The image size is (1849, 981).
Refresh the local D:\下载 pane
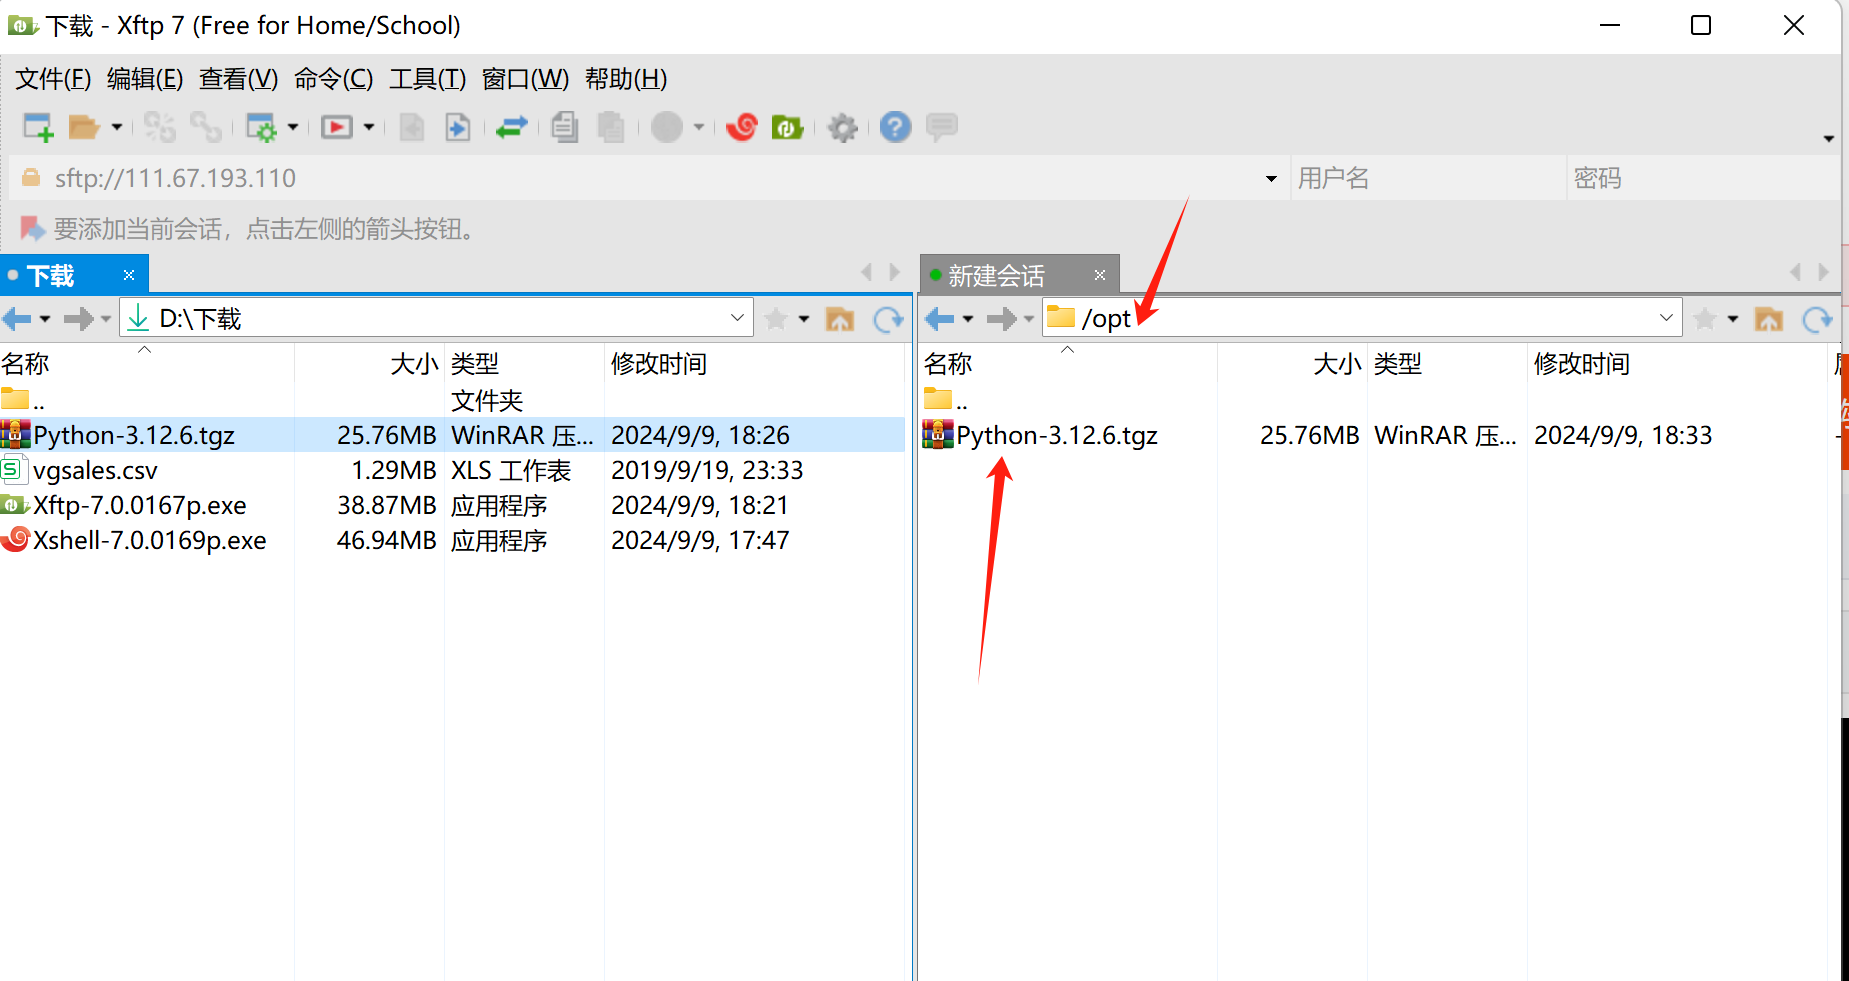pyautogui.click(x=888, y=319)
